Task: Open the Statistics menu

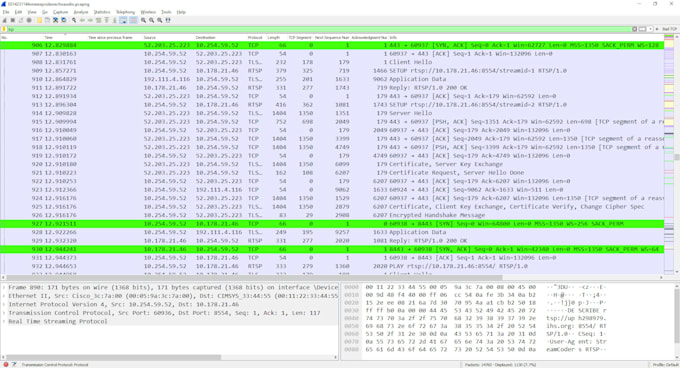Action: (102, 12)
